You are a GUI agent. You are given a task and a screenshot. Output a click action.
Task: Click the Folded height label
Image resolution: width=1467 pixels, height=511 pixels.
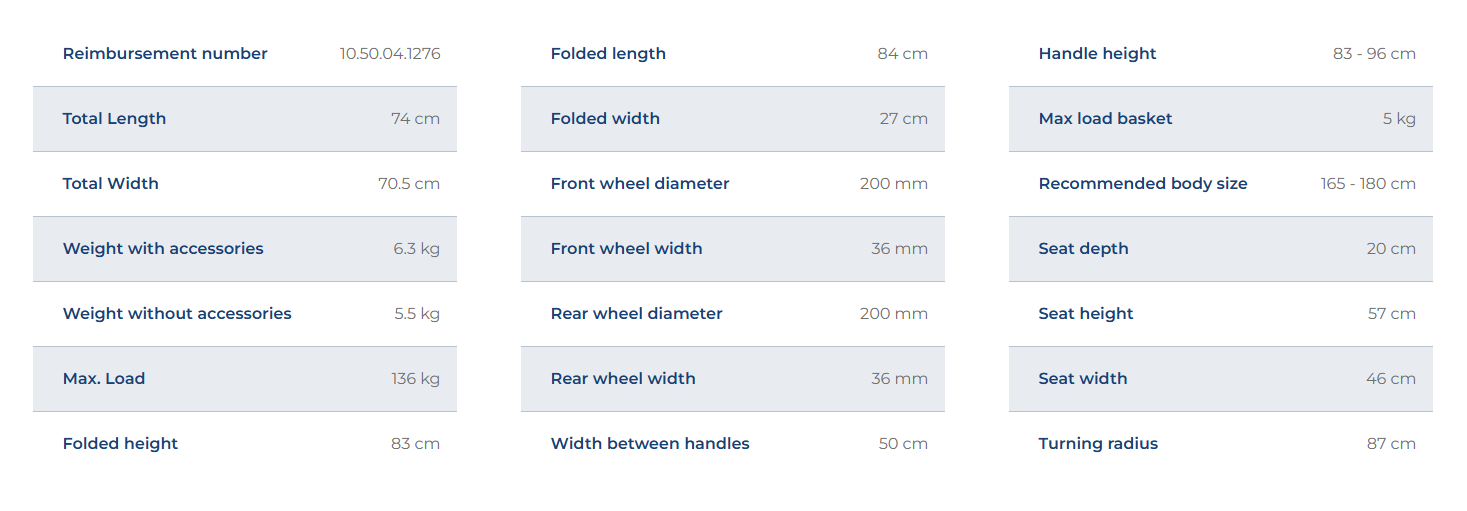pyautogui.click(x=120, y=444)
